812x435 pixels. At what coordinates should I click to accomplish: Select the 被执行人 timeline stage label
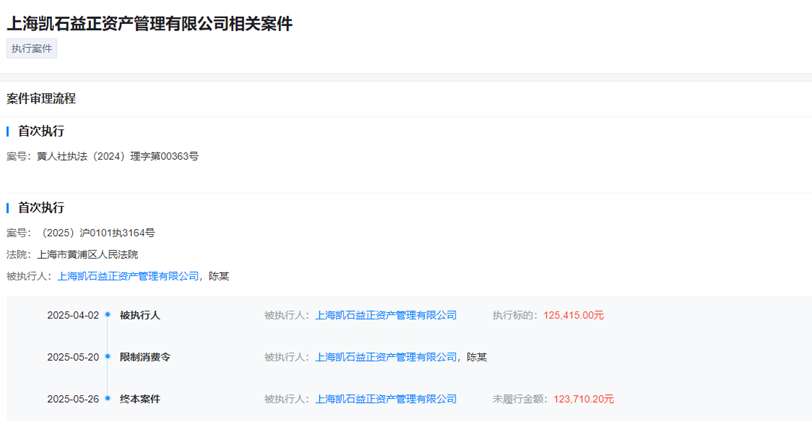click(x=140, y=315)
